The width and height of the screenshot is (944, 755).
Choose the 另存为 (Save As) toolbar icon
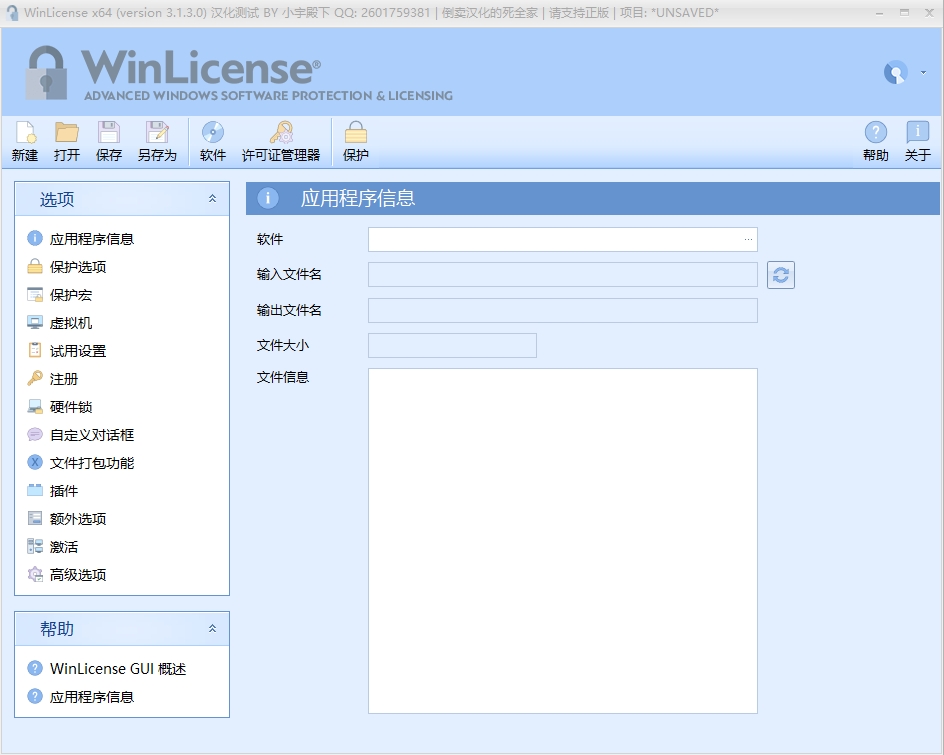(157, 142)
